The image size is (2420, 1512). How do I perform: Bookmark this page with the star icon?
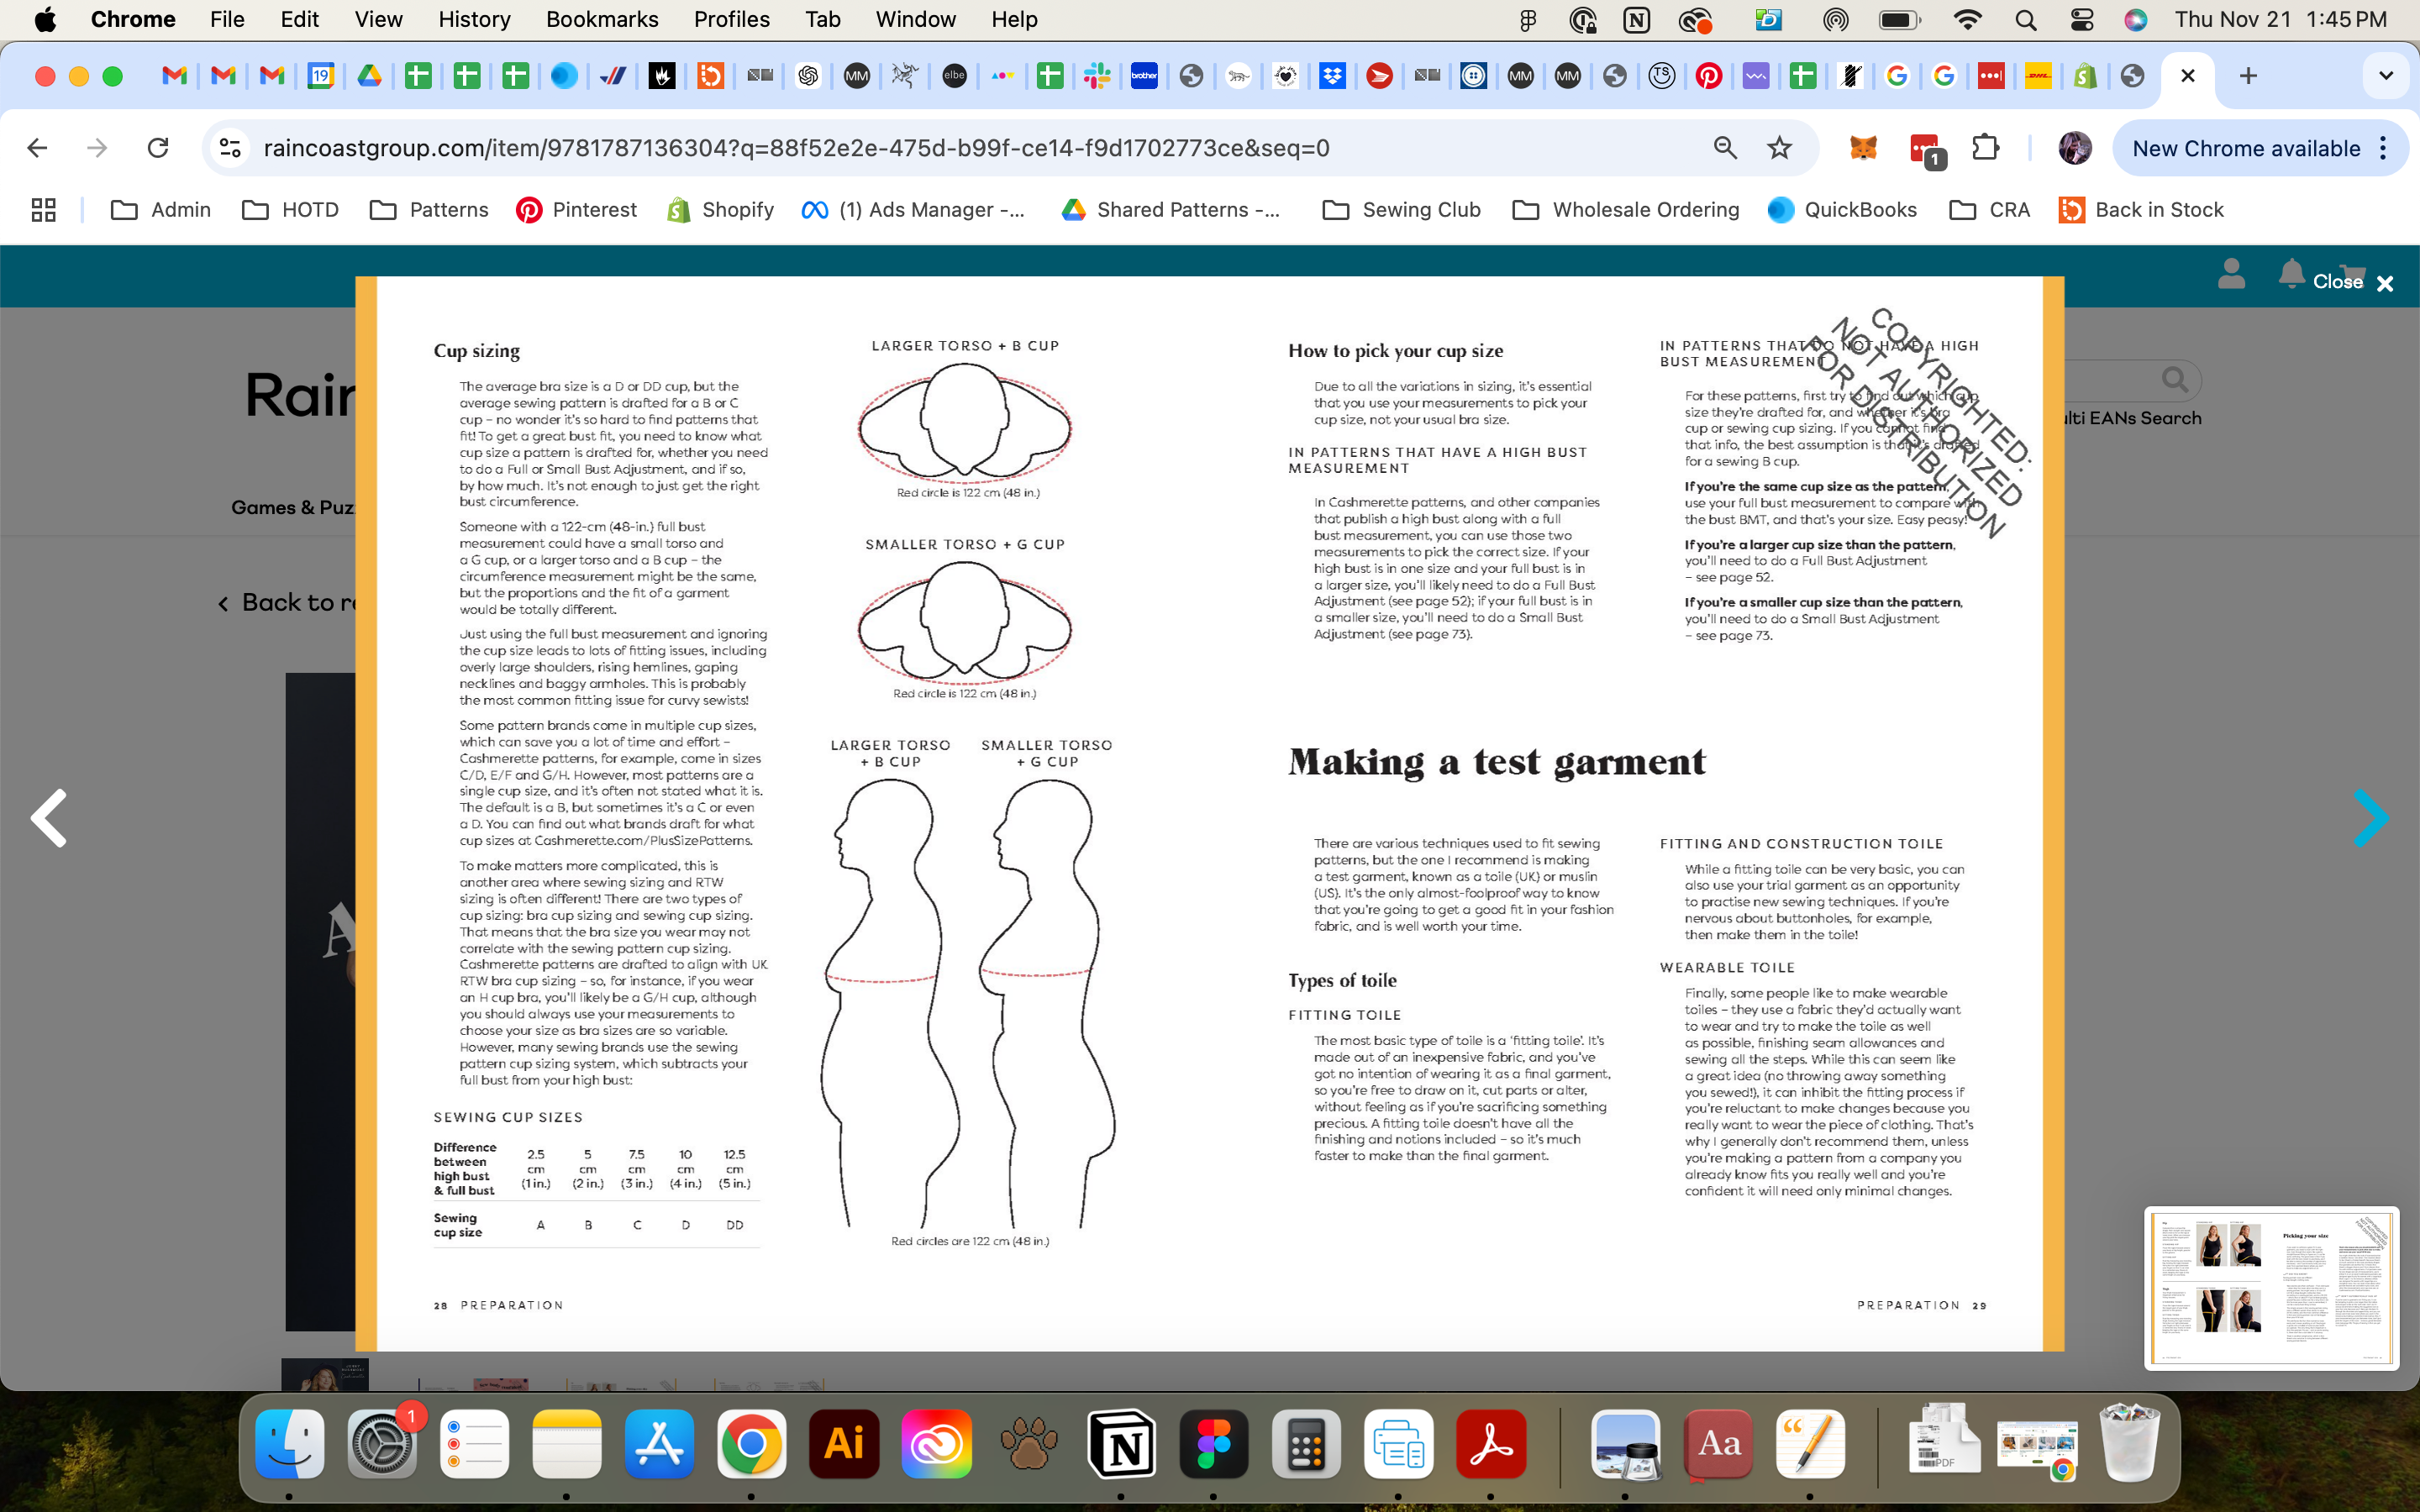pyautogui.click(x=1779, y=148)
